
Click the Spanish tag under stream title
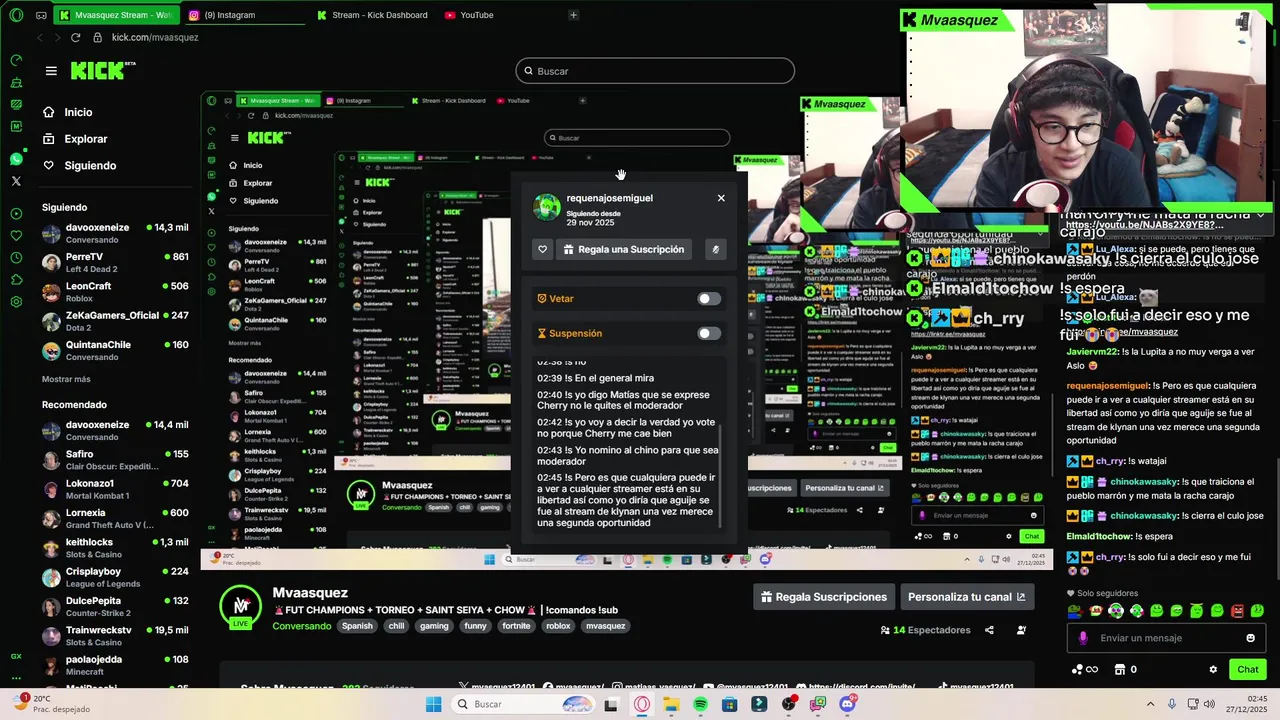pyautogui.click(x=357, y=626)
